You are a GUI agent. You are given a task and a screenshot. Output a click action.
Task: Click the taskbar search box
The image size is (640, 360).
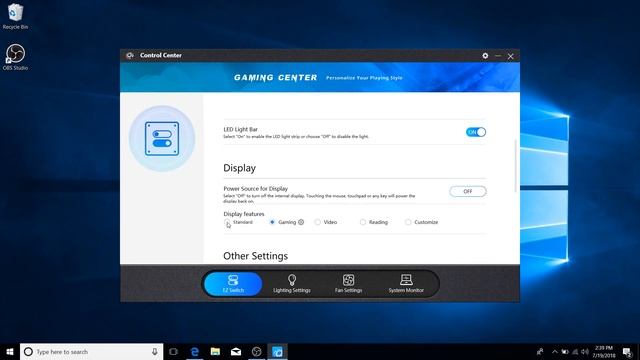coord(91,351)
